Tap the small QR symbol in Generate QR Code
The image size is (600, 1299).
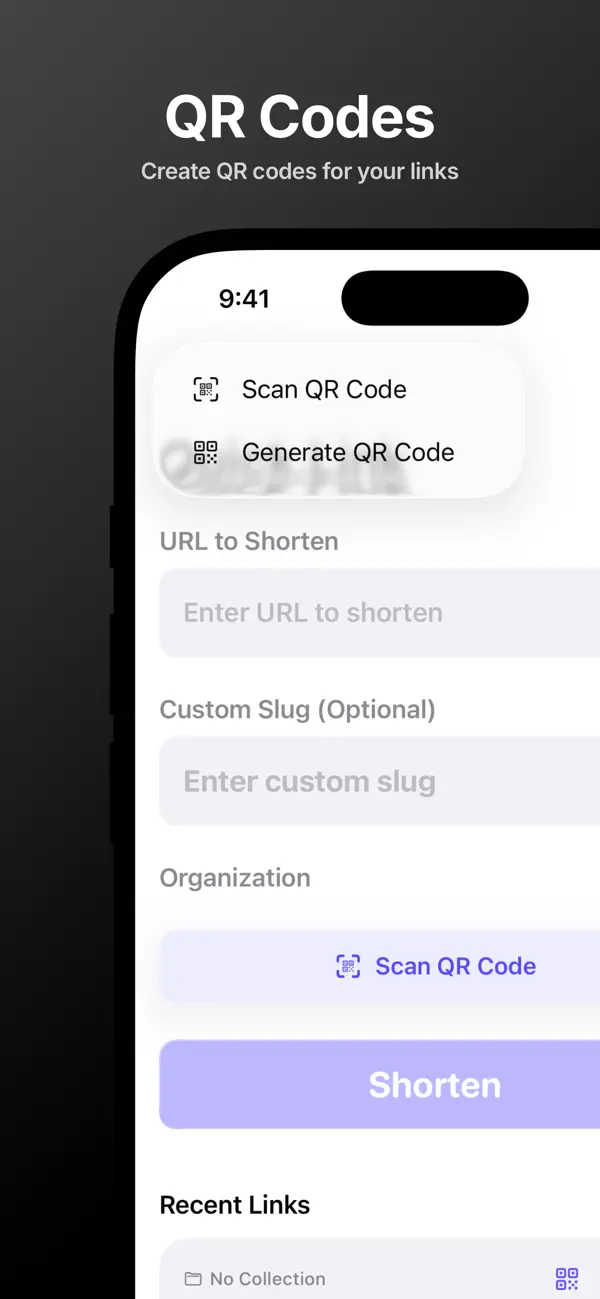[x=206, y=452]
